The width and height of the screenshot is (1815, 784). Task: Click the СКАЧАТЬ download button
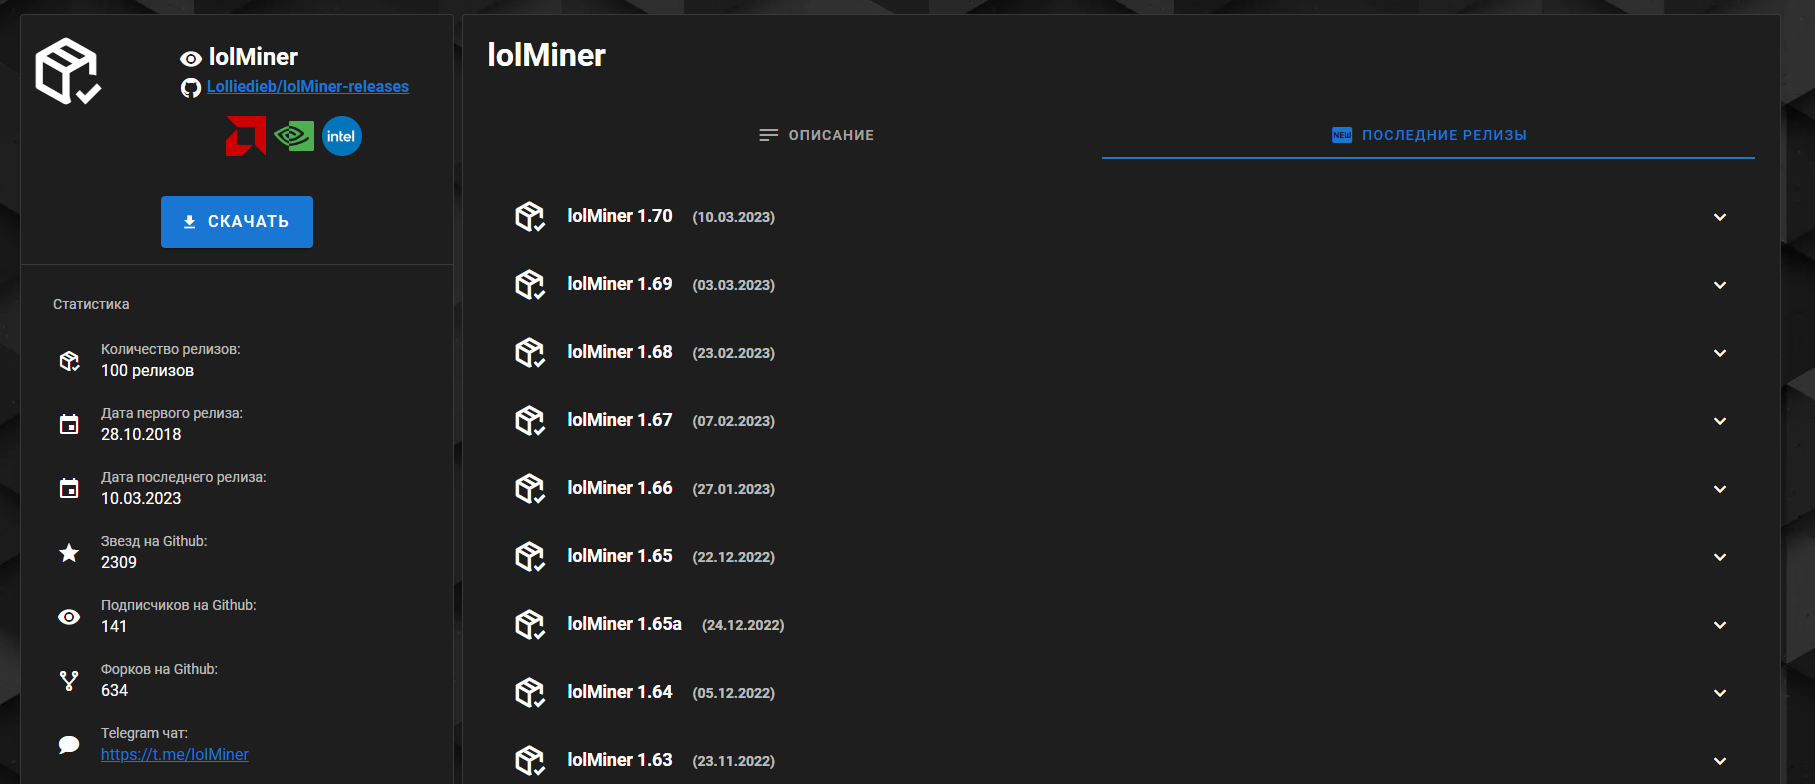237,222
